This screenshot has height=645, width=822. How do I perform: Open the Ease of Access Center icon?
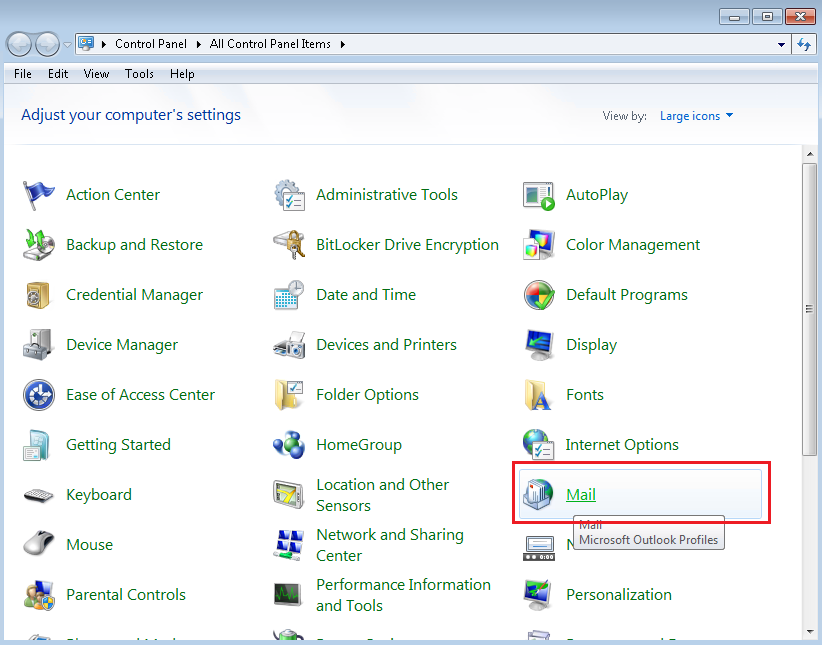39,395
